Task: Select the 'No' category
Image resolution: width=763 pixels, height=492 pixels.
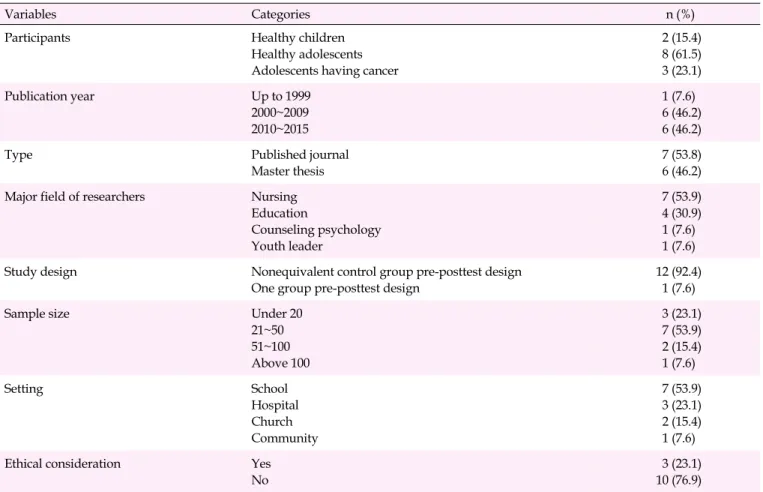Action: [x=260, y=480]
